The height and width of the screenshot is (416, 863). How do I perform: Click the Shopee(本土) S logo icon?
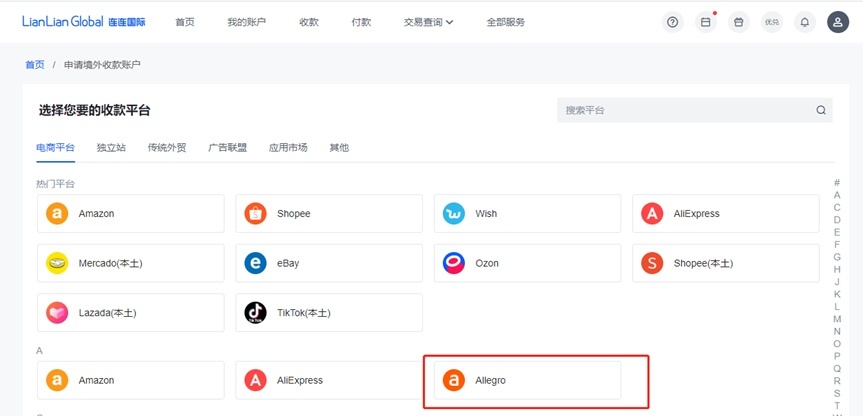(x=652, y=263)
